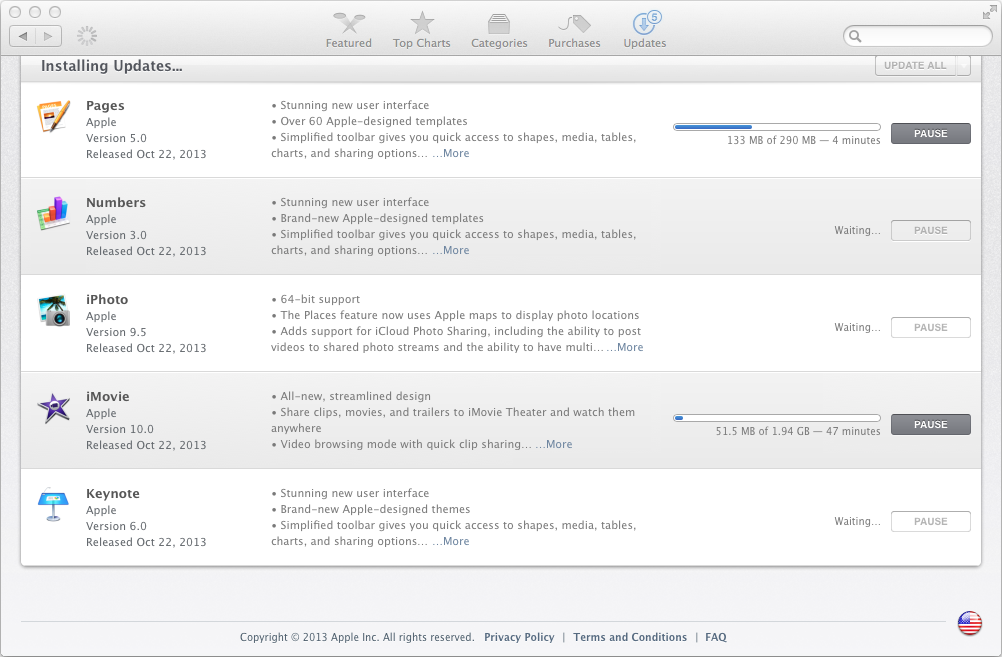Viewport: 1002px width, 657px height.
Task: Click the Pause button for iPhoto
Action: tap(930, 327)
